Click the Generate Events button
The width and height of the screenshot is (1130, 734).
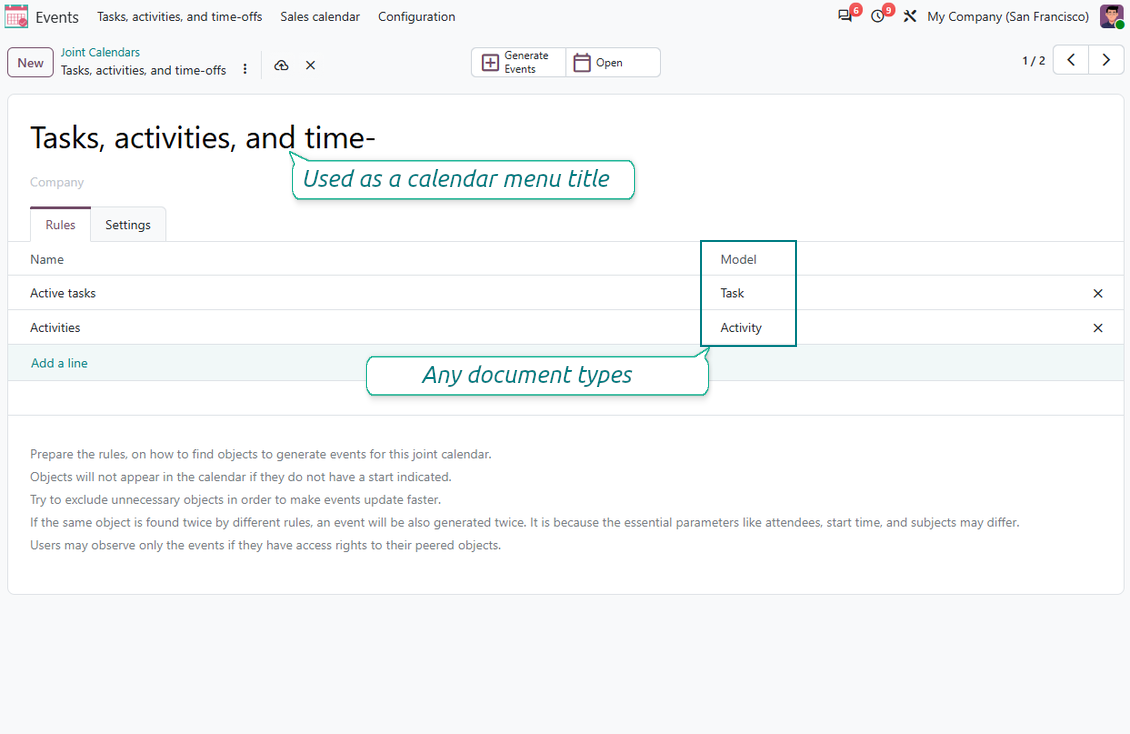tap(519, 63)
